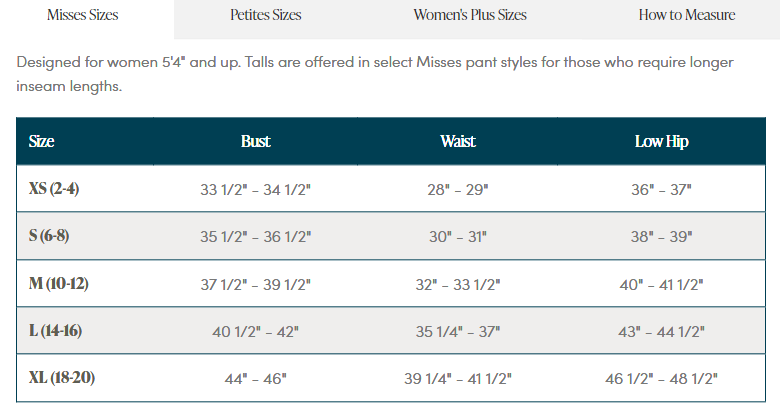Image resolution: width=780 pixels, height=416 pixels.
Task: Click the M low hip value 40" – 41 1/2"
Action: (662, 285)
